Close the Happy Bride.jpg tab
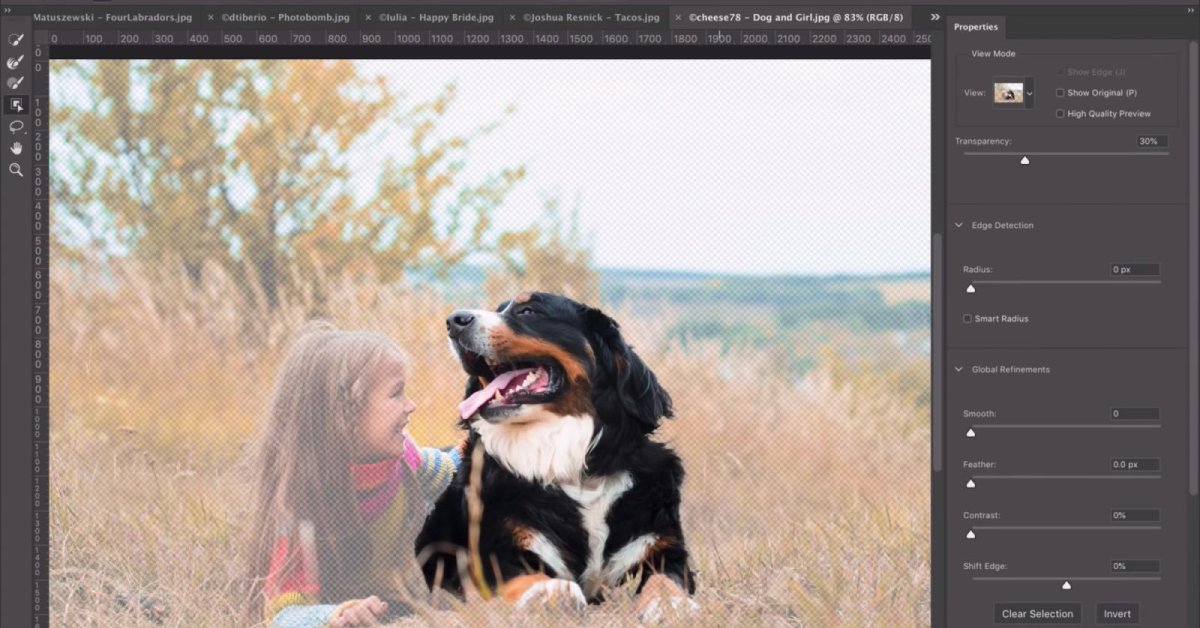Image resolution: width=1200 pixels, height=628 pixels. (x=369, y=18)
